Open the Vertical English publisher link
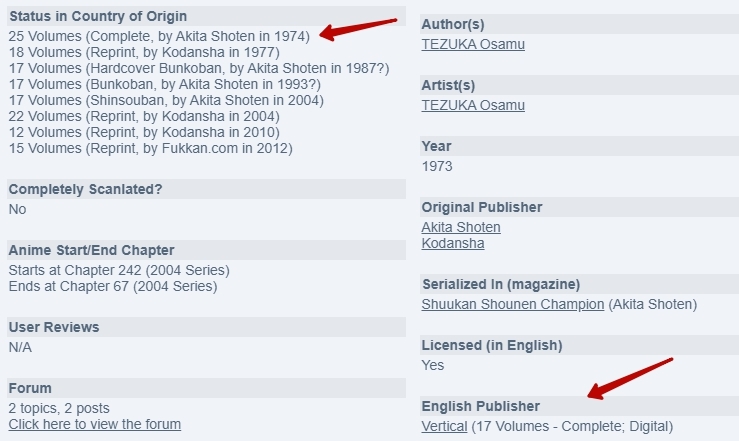 (444, 426)
